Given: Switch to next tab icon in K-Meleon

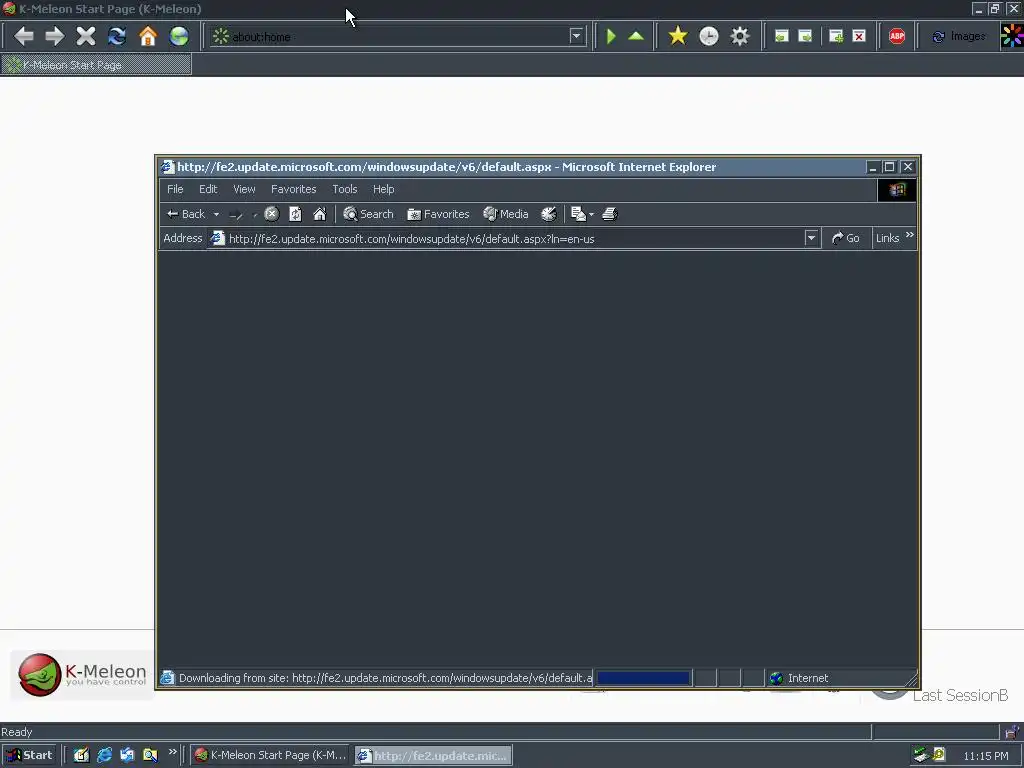Looking at the screenshot, I should click(x=805, y=36).
